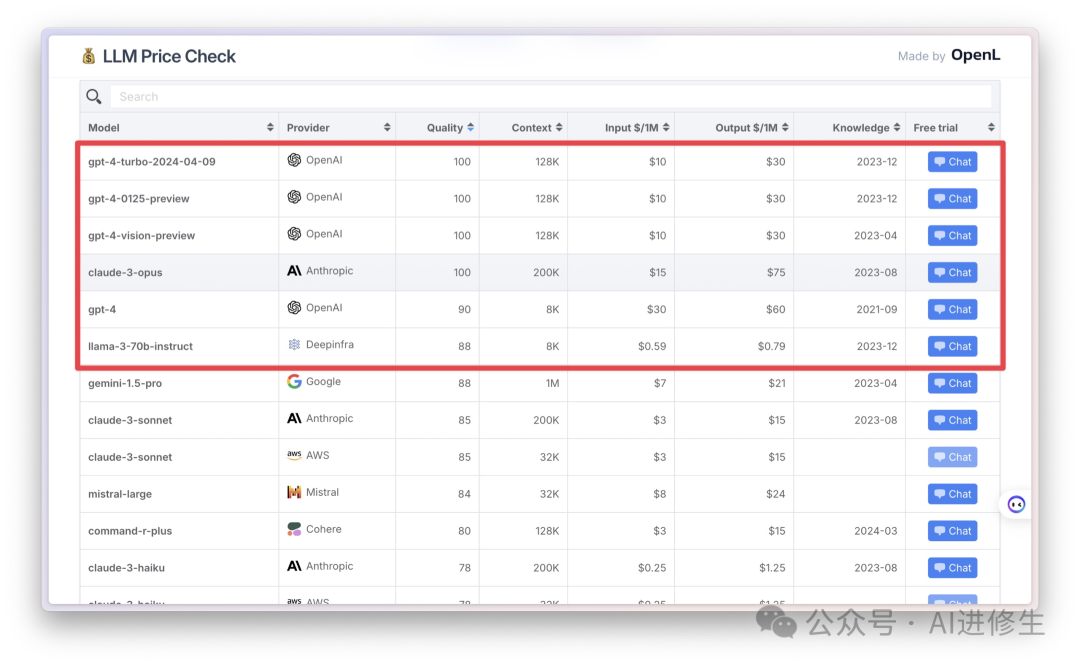The image size is (1080, 666).
Task: Chat with AWS claude-3-sonnet
Action: click(953, 457)
